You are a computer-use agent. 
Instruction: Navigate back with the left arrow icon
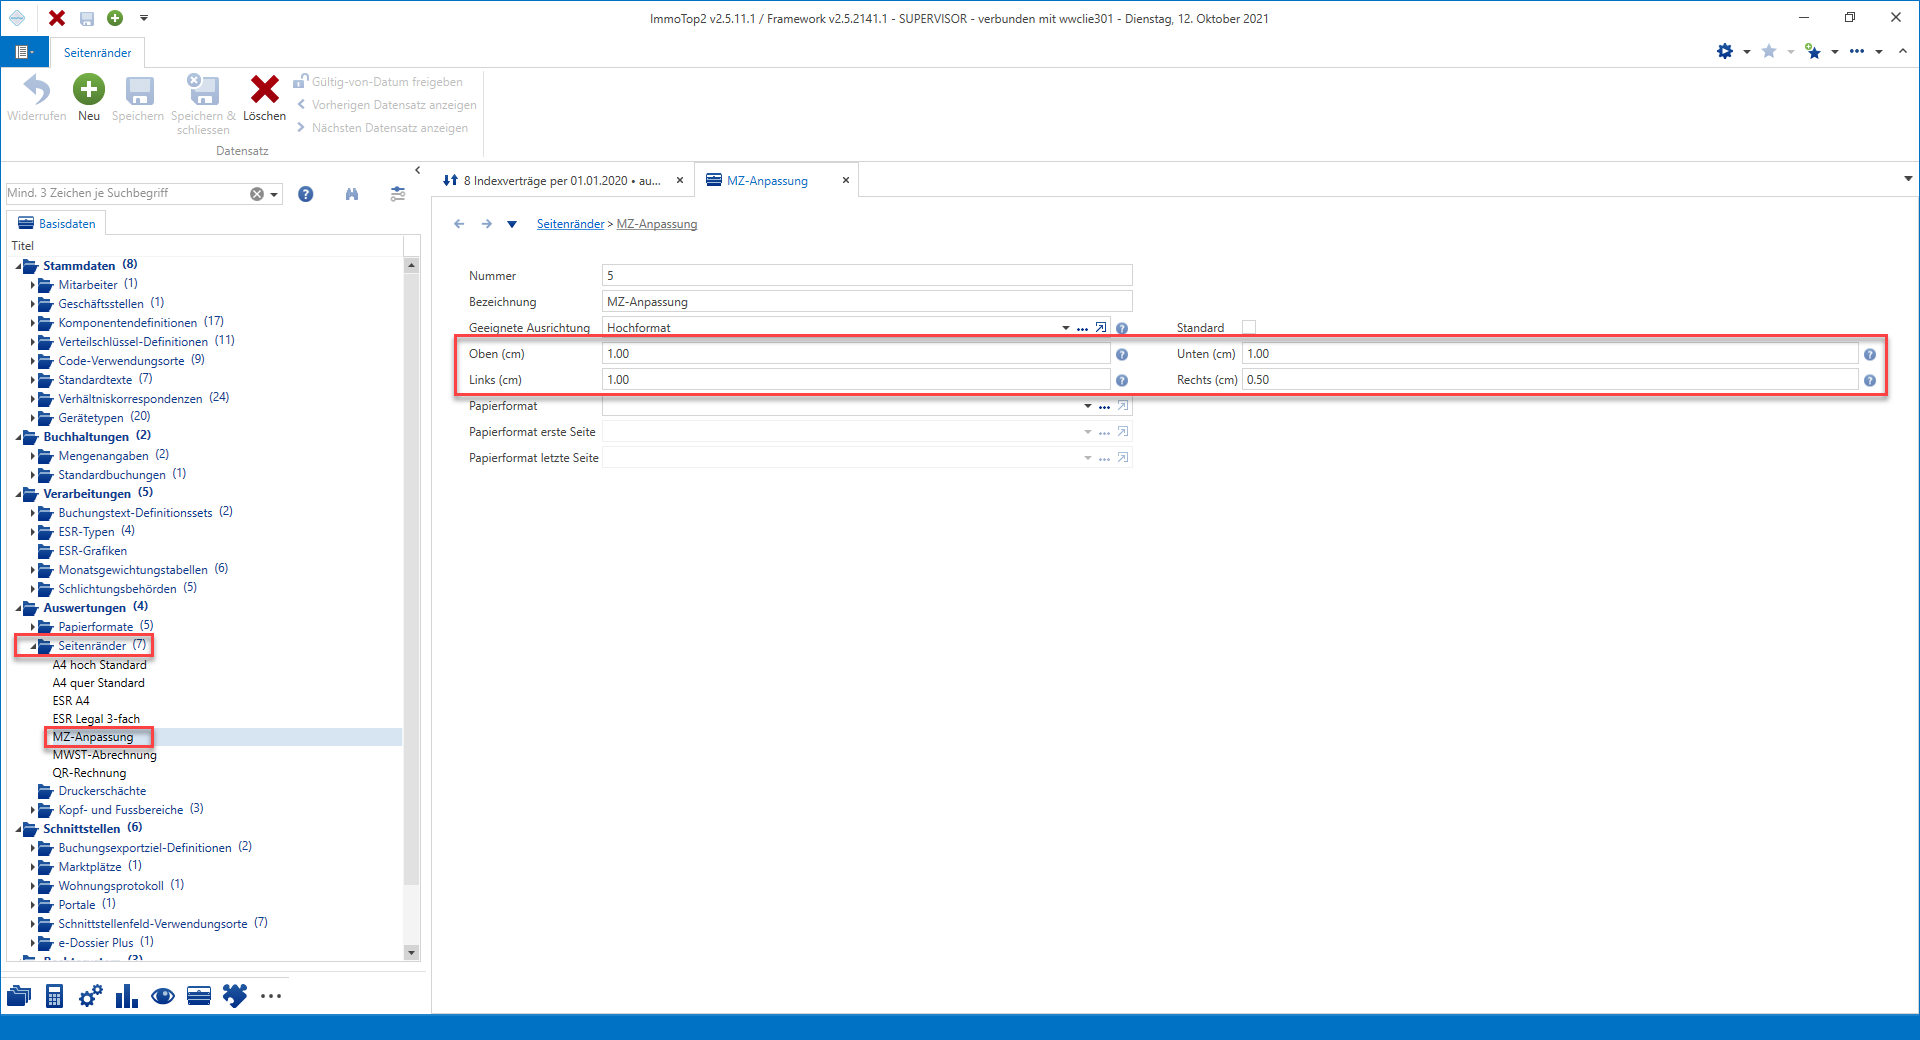459,224
